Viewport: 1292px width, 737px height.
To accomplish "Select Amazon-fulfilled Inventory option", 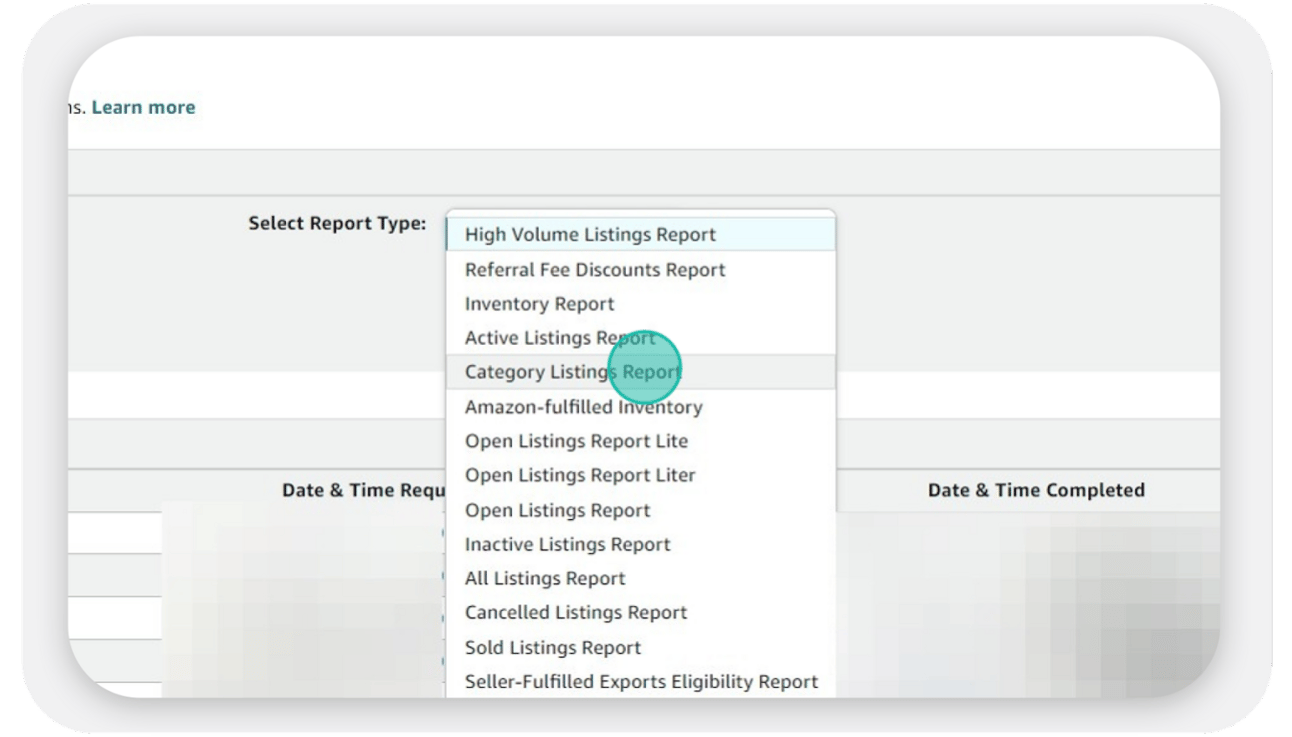I will [640, 407].
